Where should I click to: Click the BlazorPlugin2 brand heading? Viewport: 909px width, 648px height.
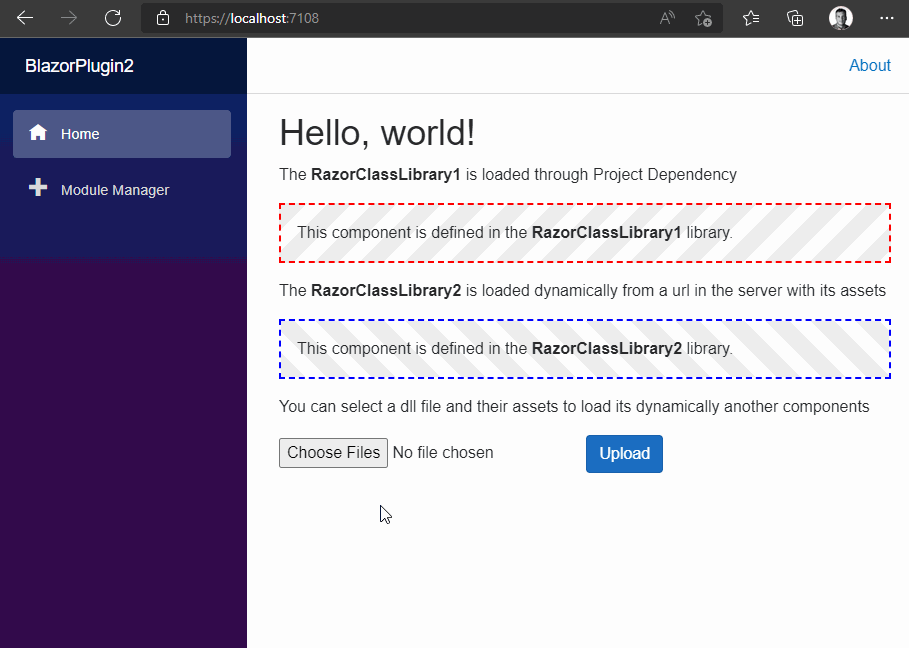[x=78, y=65]
